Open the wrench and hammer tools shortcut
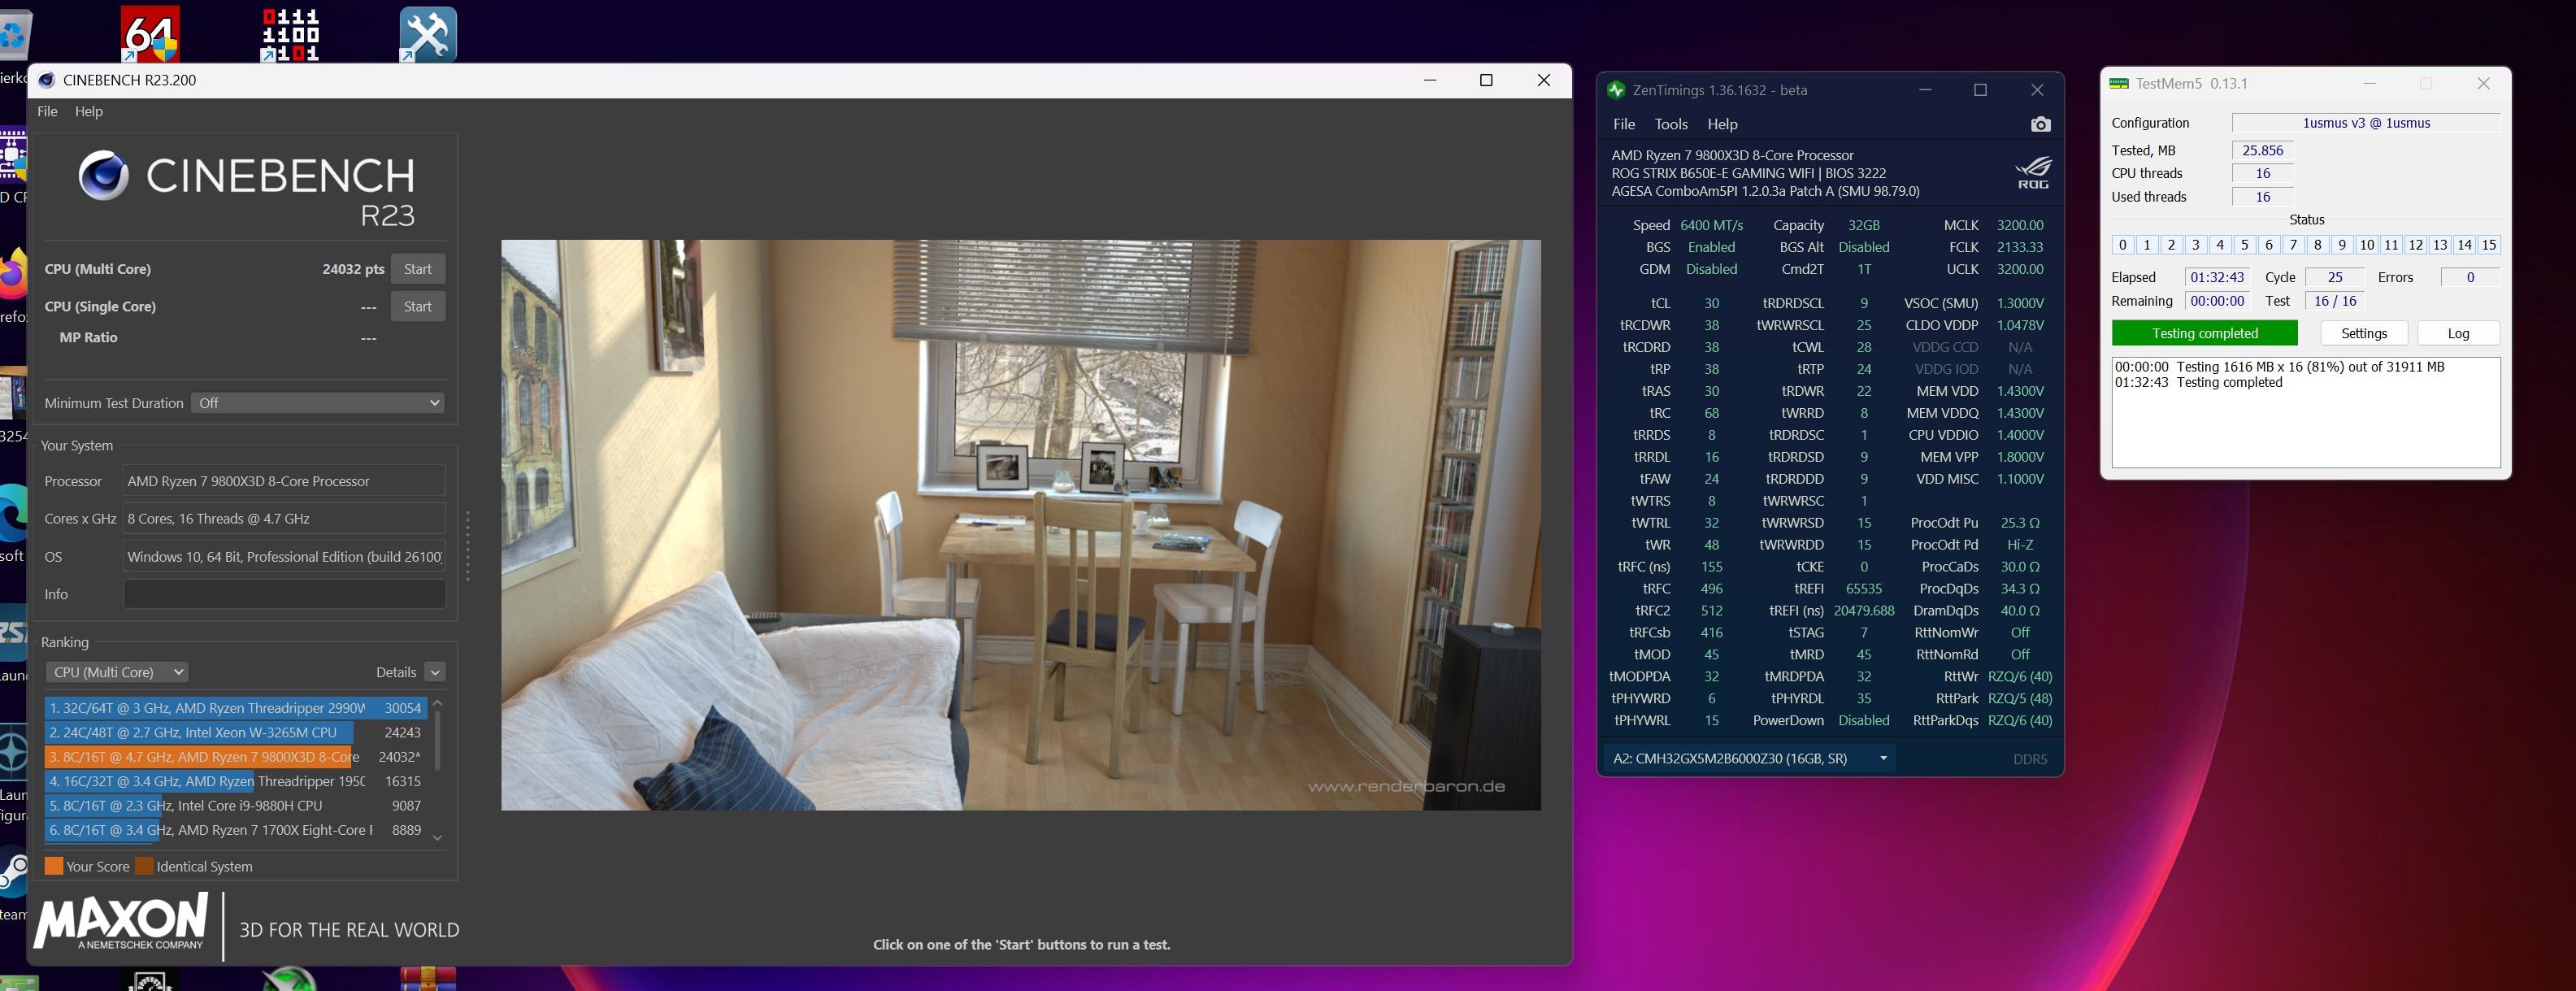 428,35
